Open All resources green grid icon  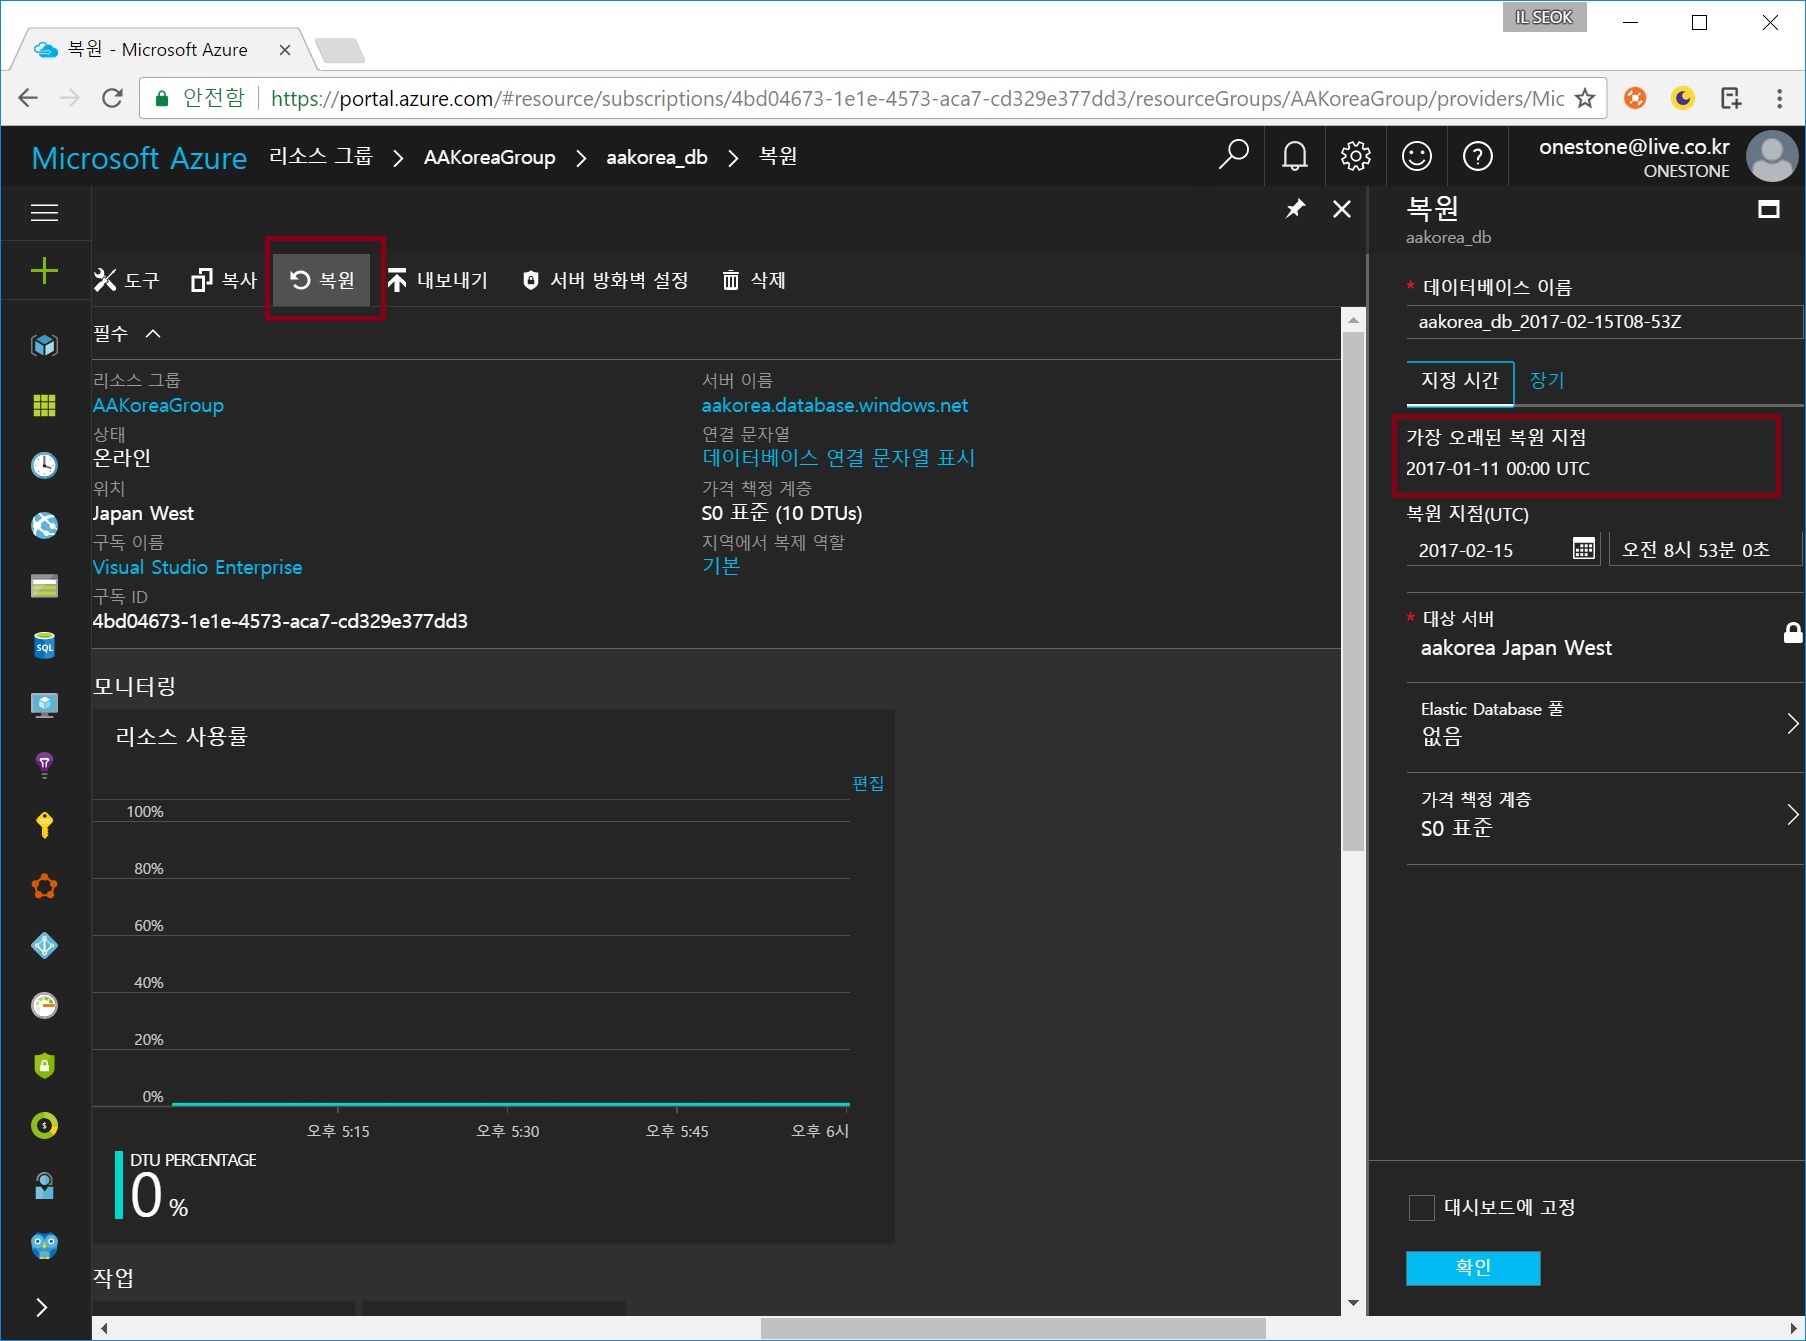[x=44, y=405]
